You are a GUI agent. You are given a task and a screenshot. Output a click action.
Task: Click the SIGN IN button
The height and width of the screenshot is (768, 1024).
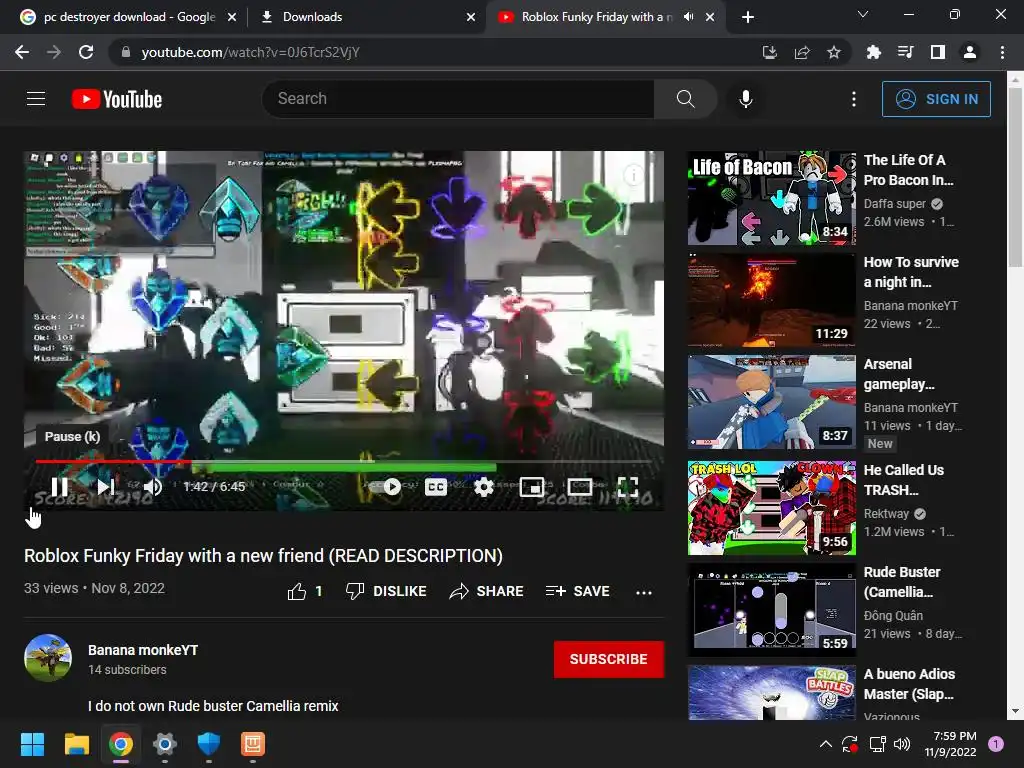point(936,99)
